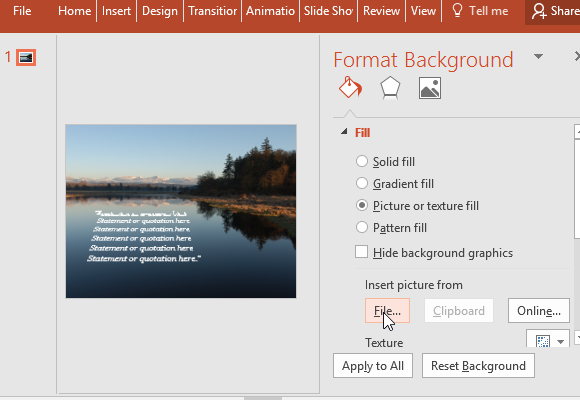This screenshot has height=400, width=580.
Task: Expand the Texture dropdown arrow
Action: (x=561, y=342)
